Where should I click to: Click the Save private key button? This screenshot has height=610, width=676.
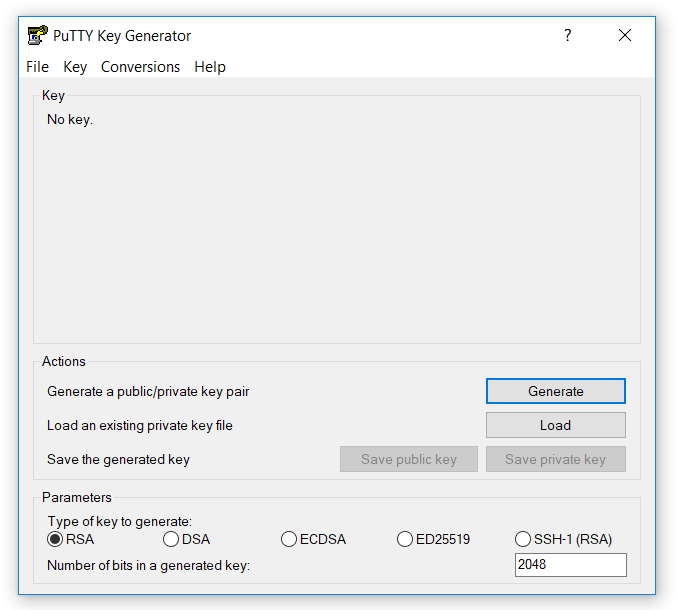coord(556,459)
